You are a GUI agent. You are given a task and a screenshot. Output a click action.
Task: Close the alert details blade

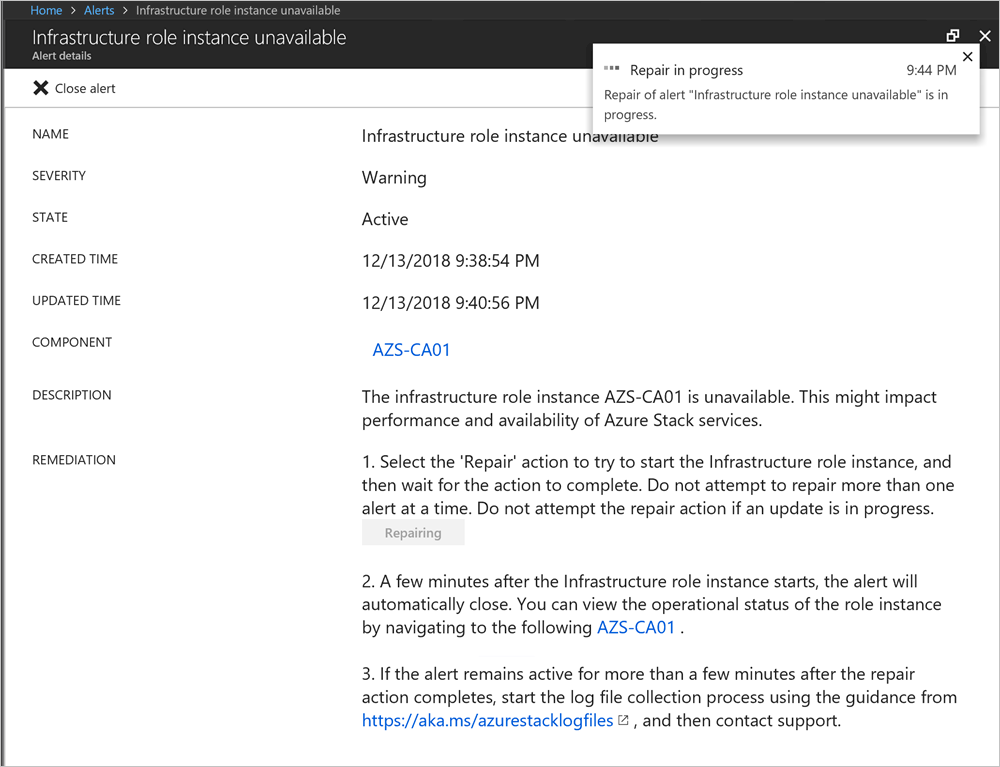coord(984,35)
